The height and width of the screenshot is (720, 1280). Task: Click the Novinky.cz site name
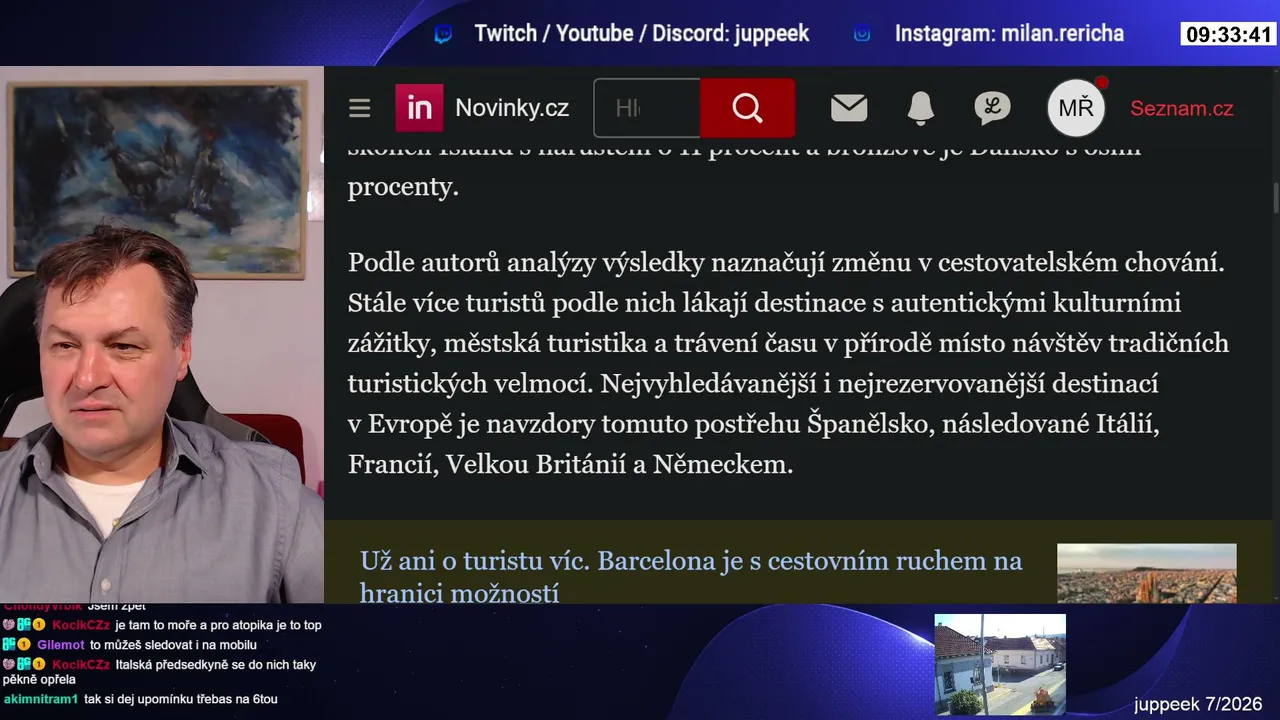coord(512,108)
